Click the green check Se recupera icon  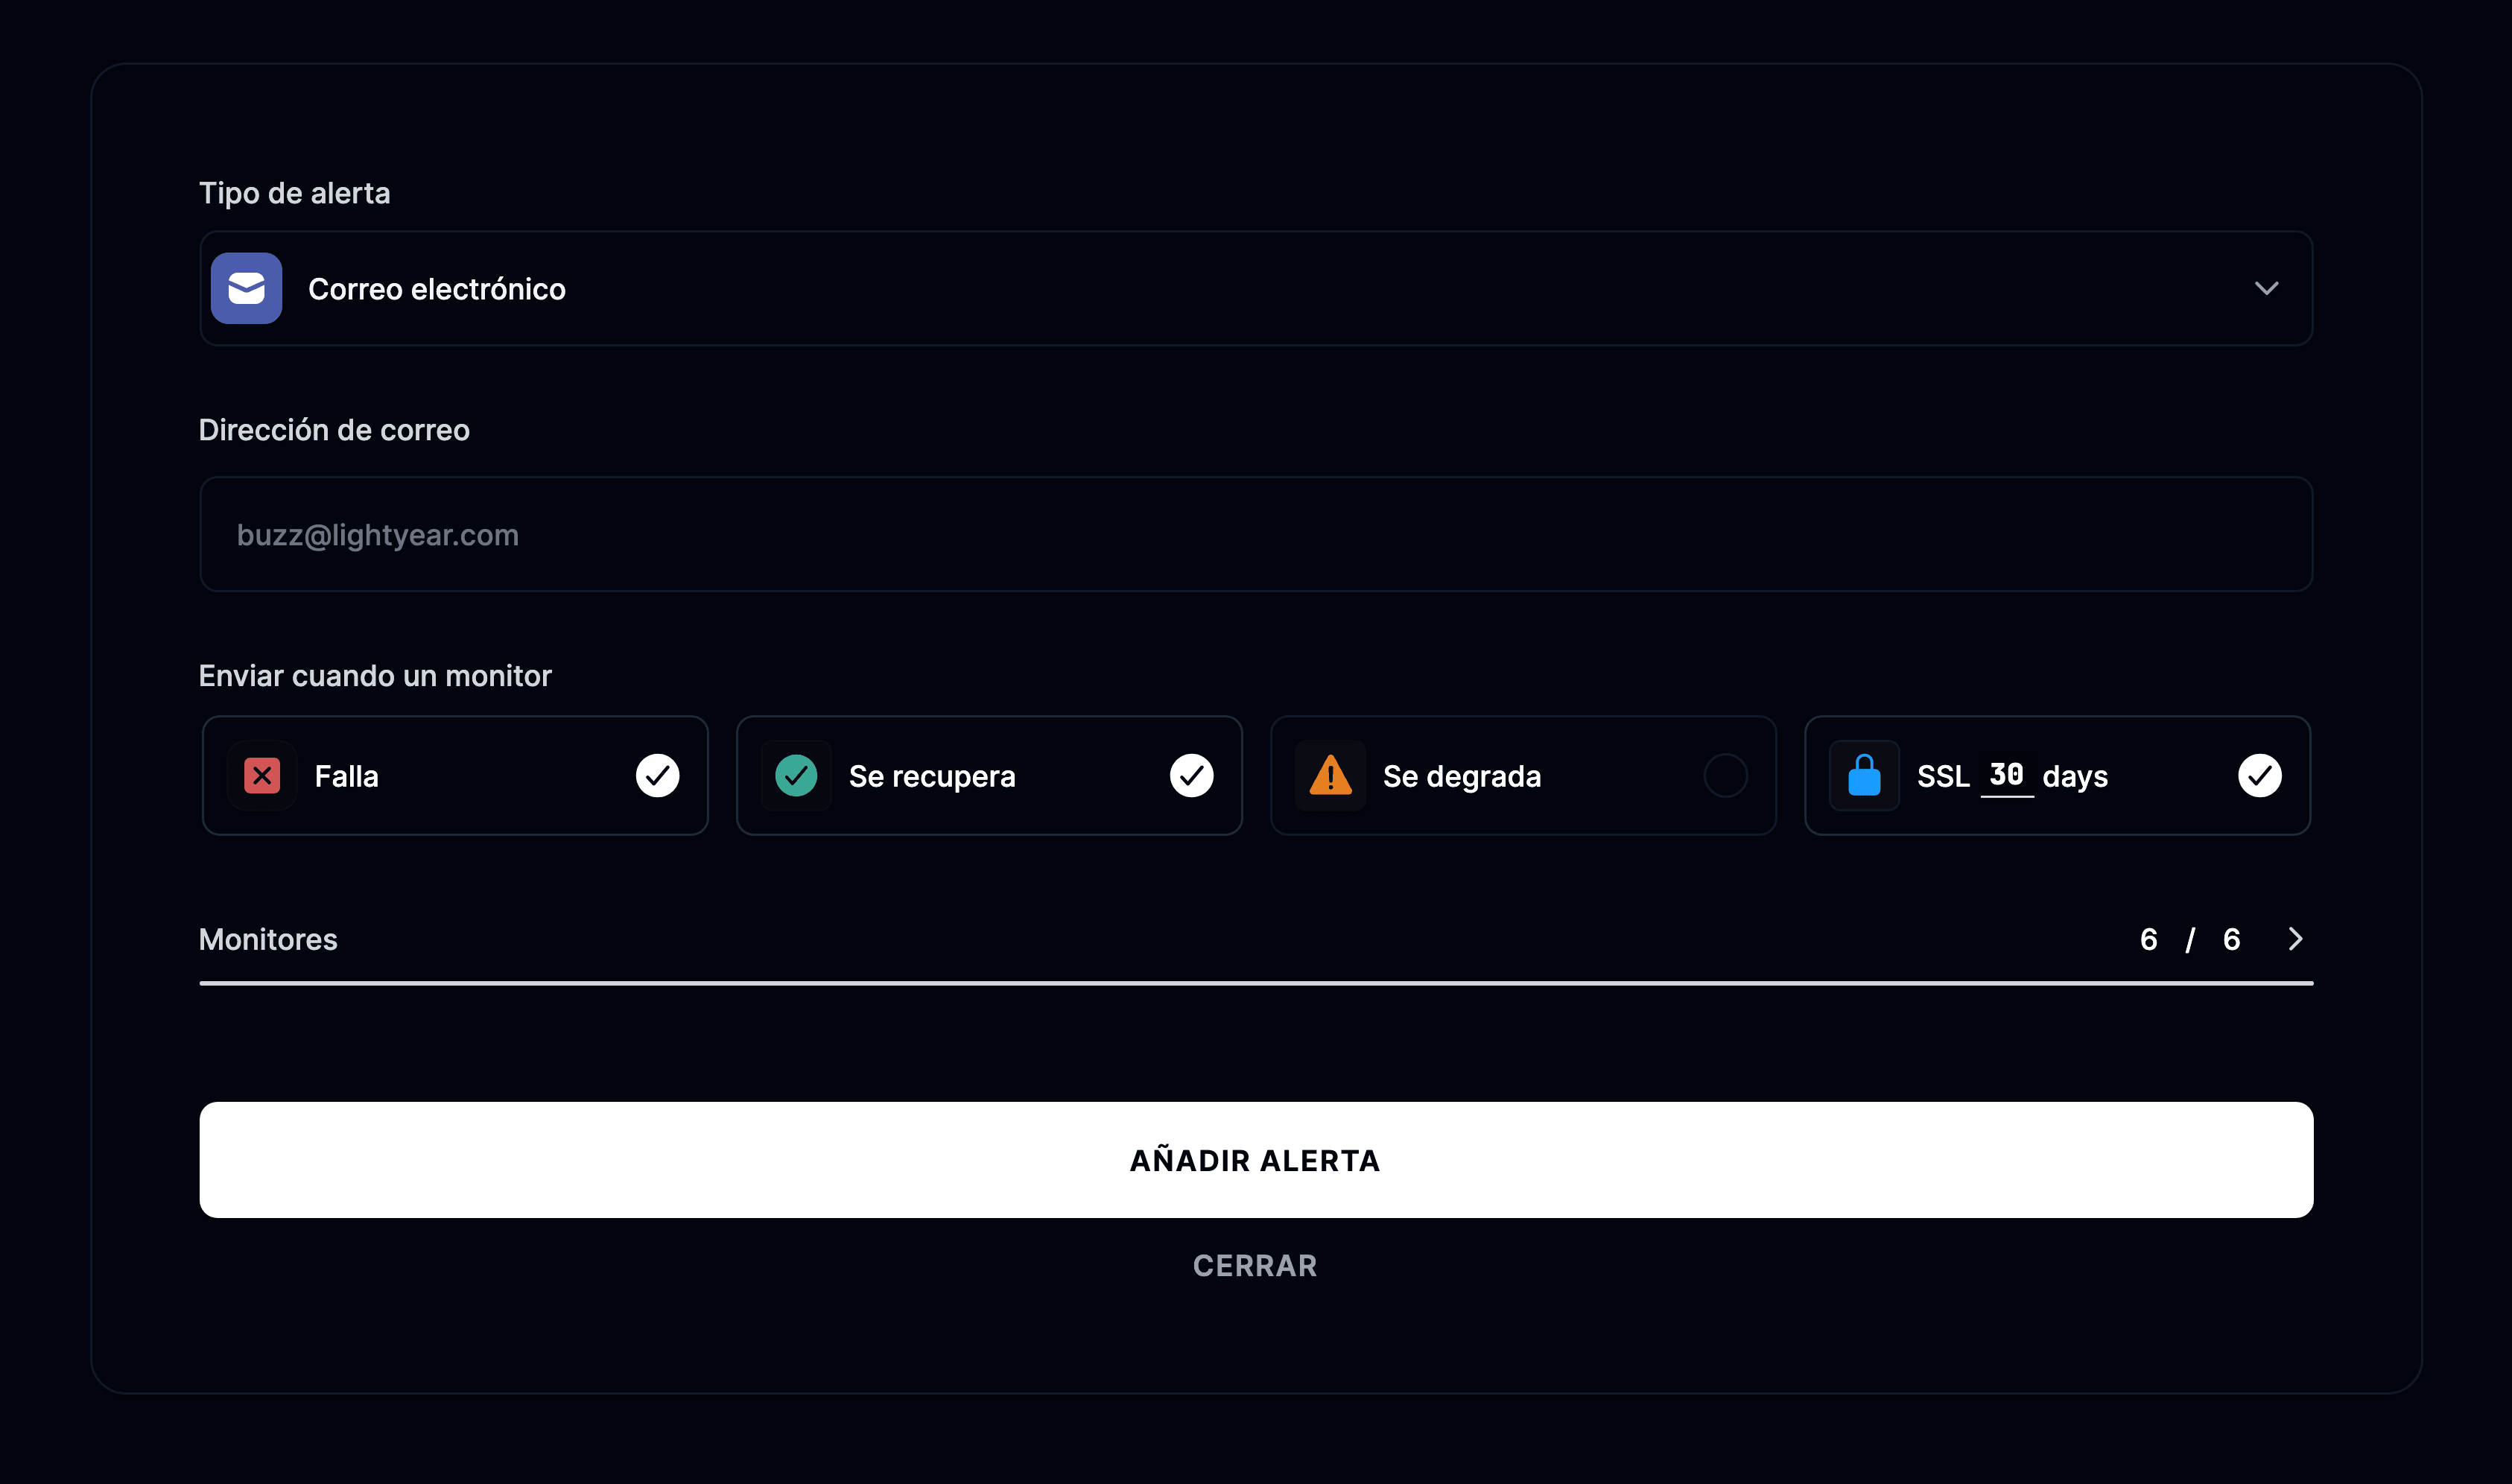pyautogui.click(x=796, y=776)
